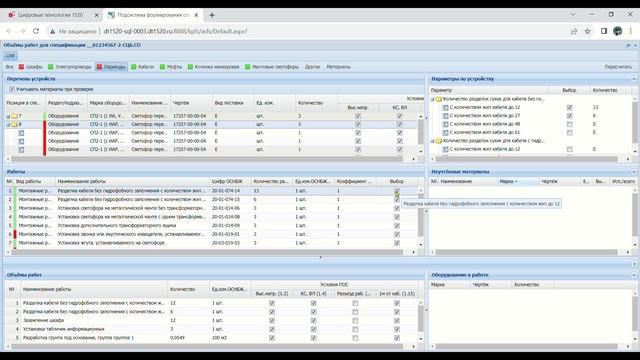Click the 'Пересчитать' button
640x360 pixels.
coord(618,67)
